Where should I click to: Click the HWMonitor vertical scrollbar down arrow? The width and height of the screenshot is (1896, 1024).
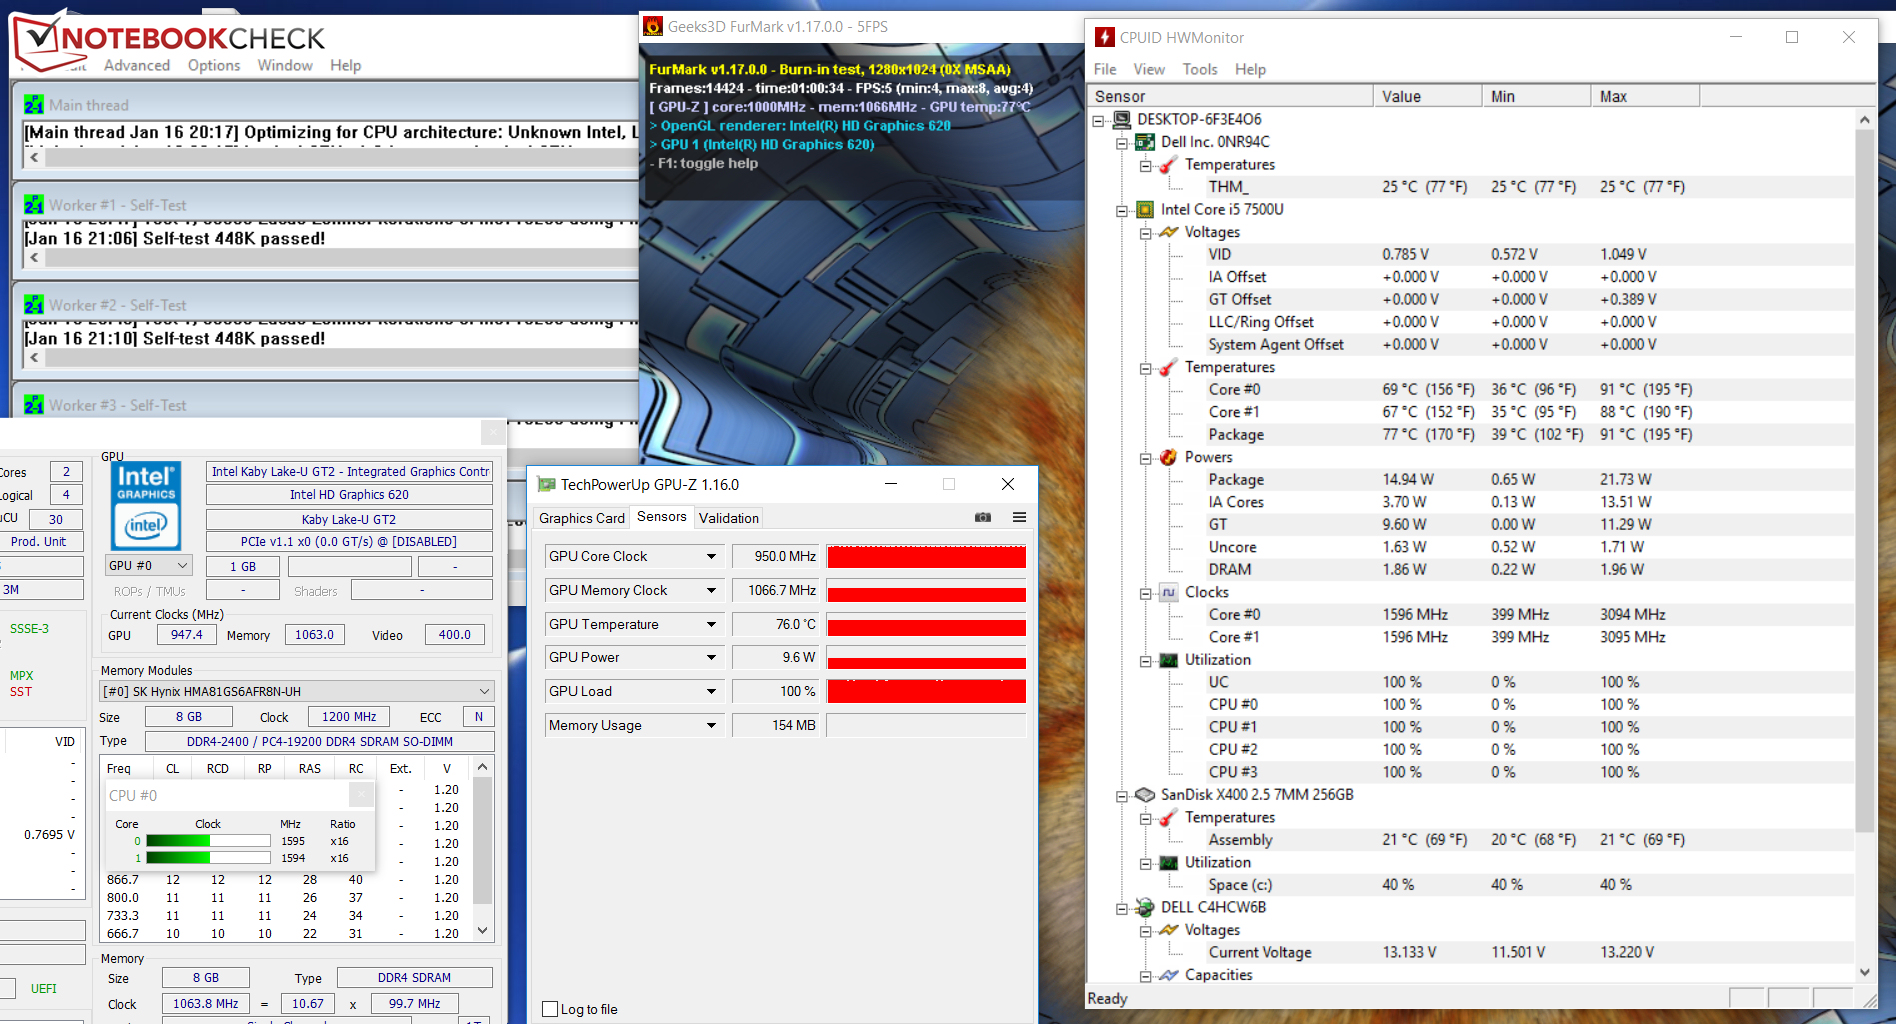[1865, 972]
